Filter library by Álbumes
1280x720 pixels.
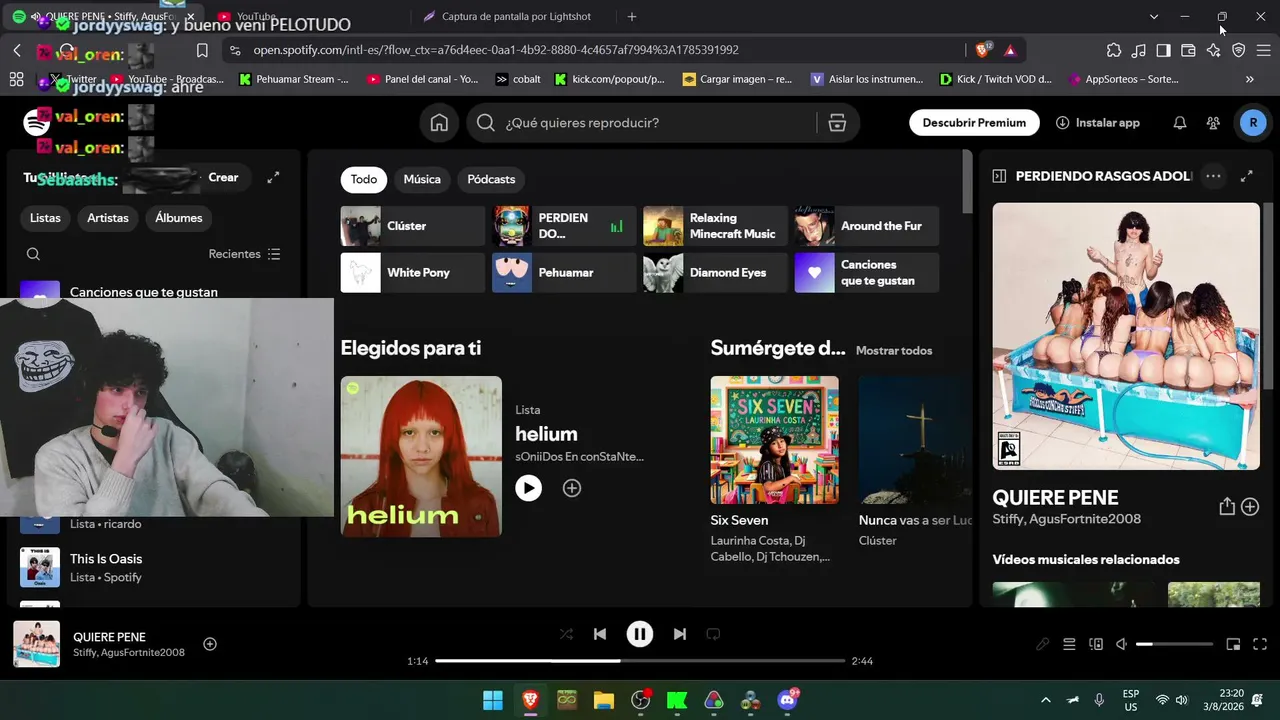179,218
